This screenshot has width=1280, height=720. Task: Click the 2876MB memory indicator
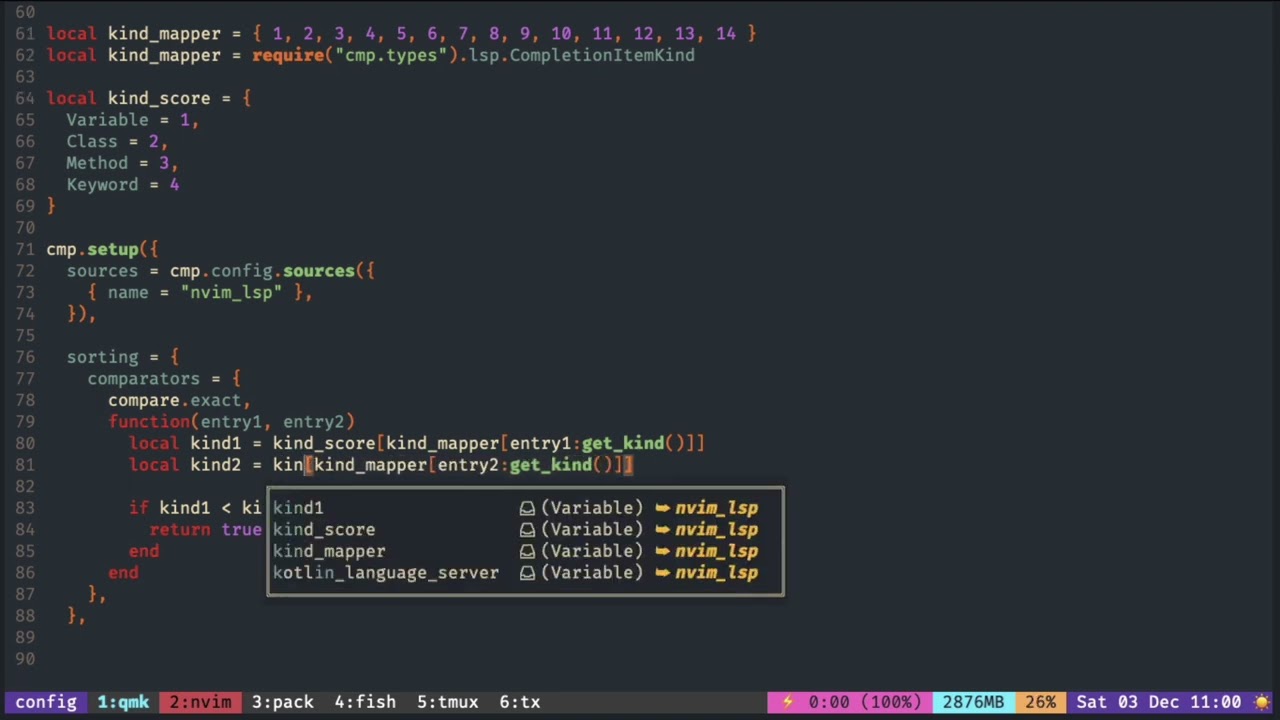click(973, 702)
